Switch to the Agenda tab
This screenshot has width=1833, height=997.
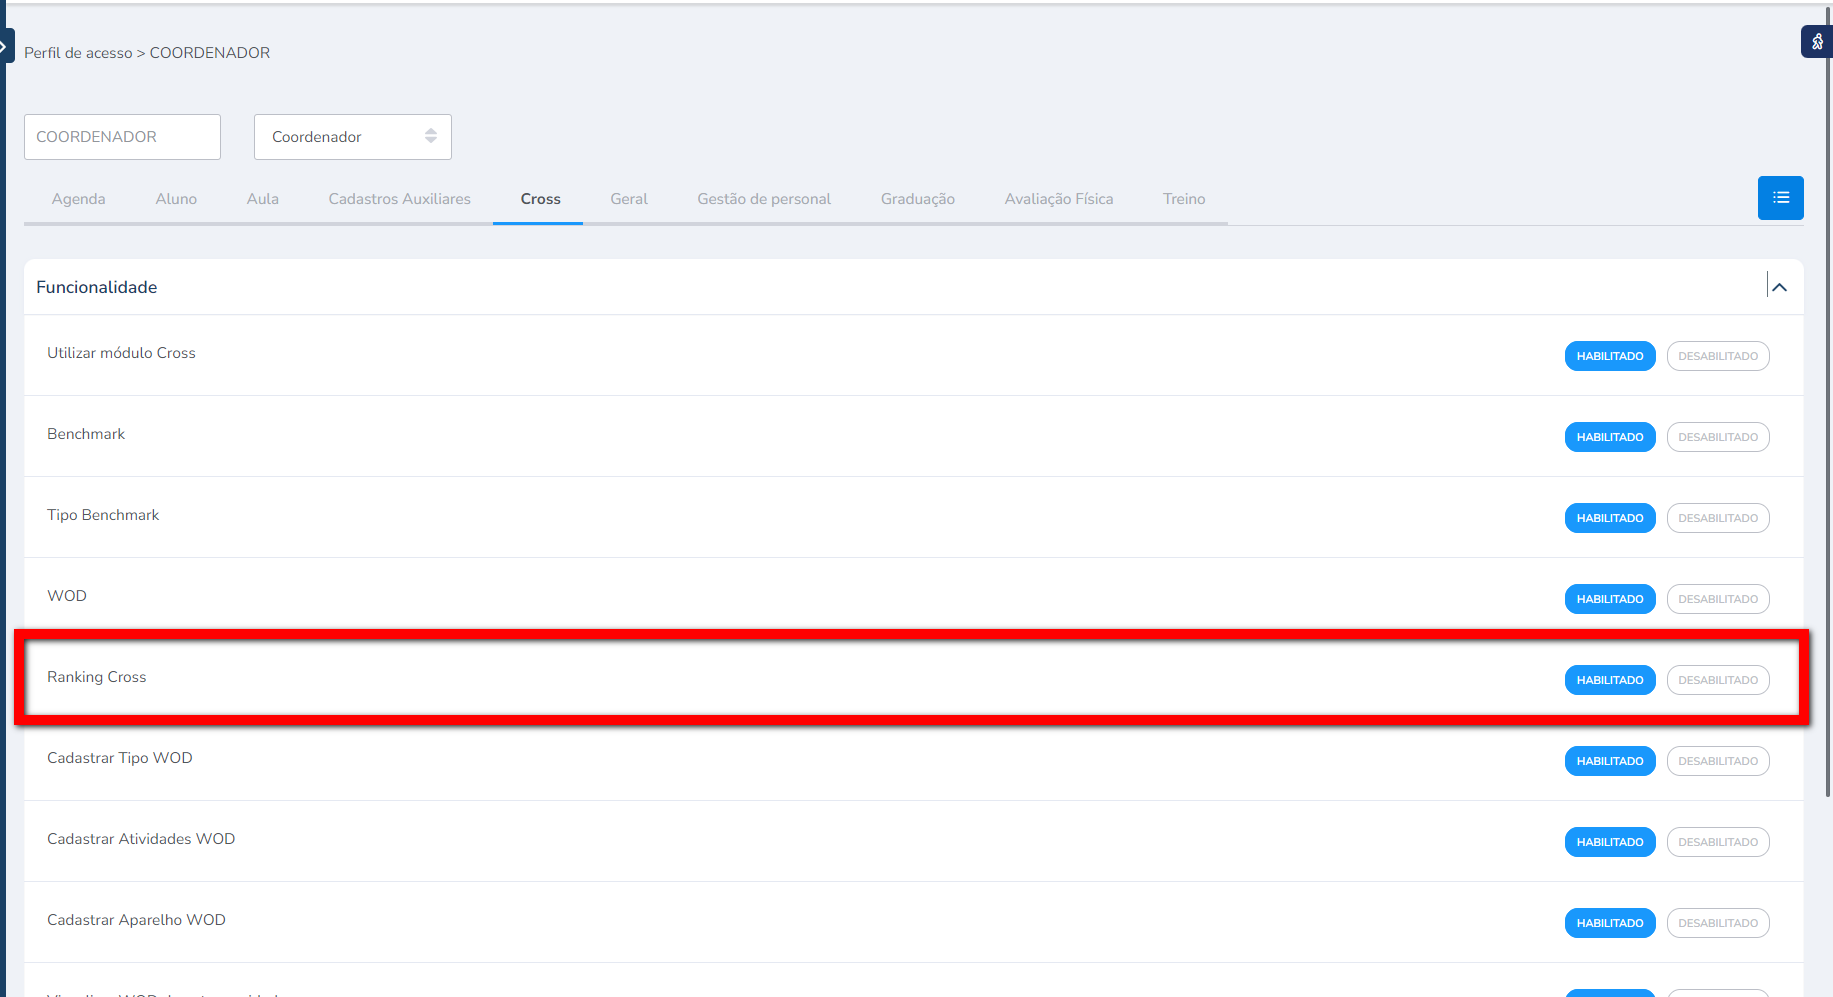(x=78, y=199)
